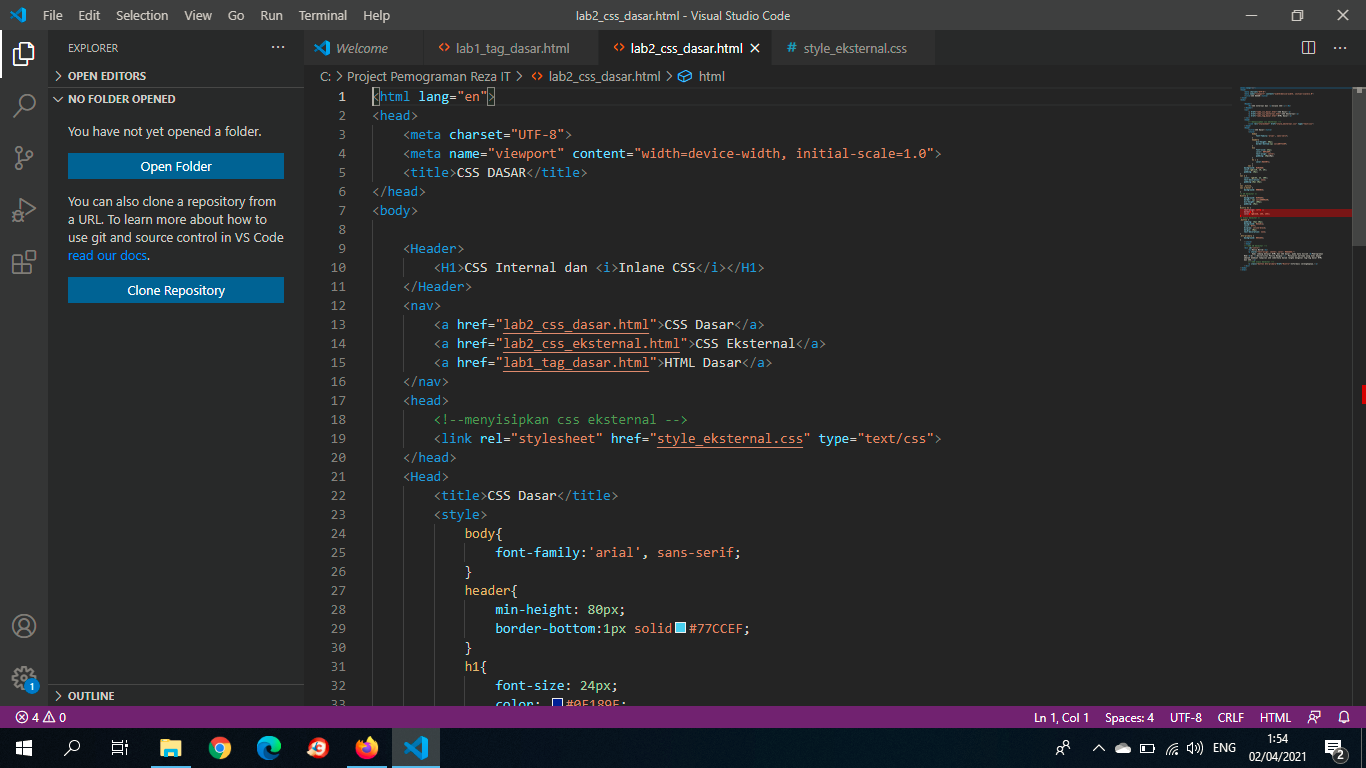Click the errors and warnings status indicator
This screenshot has width=1366, height=768.
coord(41,717)
